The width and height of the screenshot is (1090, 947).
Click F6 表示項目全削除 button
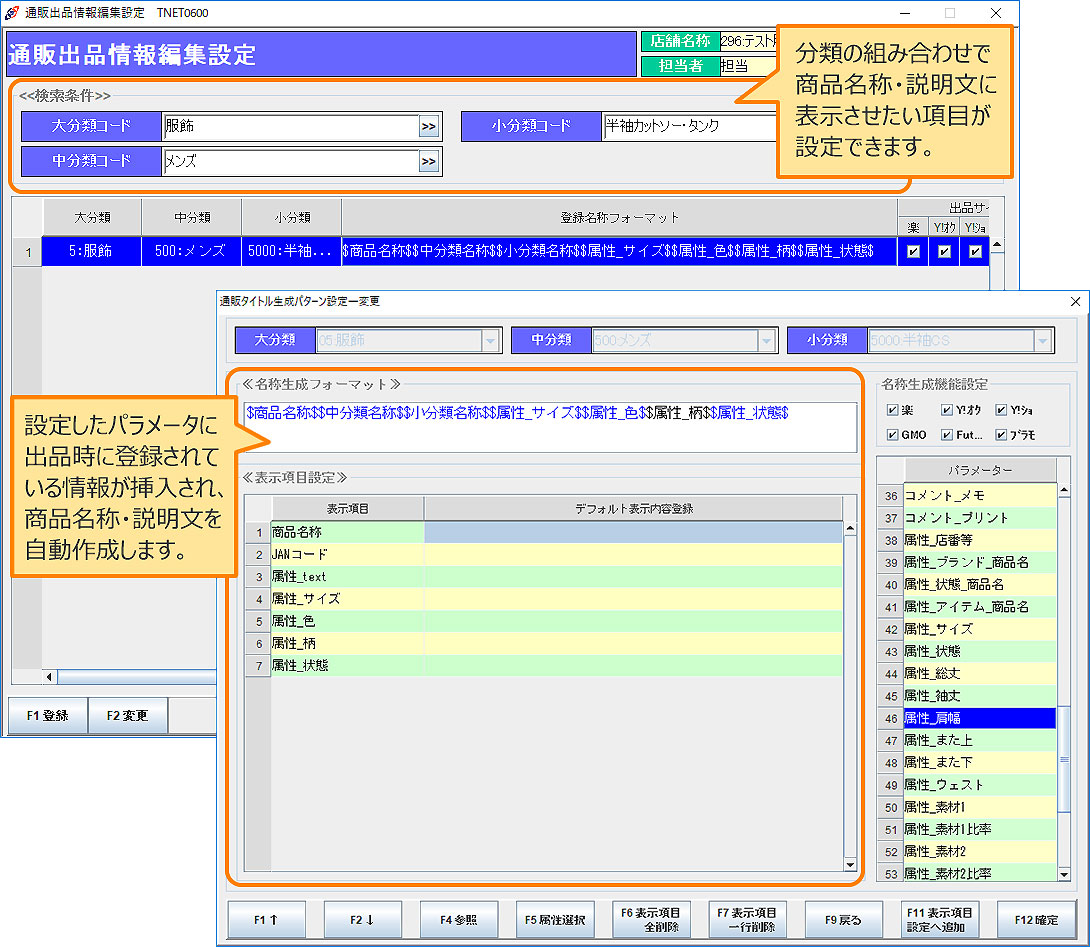click(650, 920)
